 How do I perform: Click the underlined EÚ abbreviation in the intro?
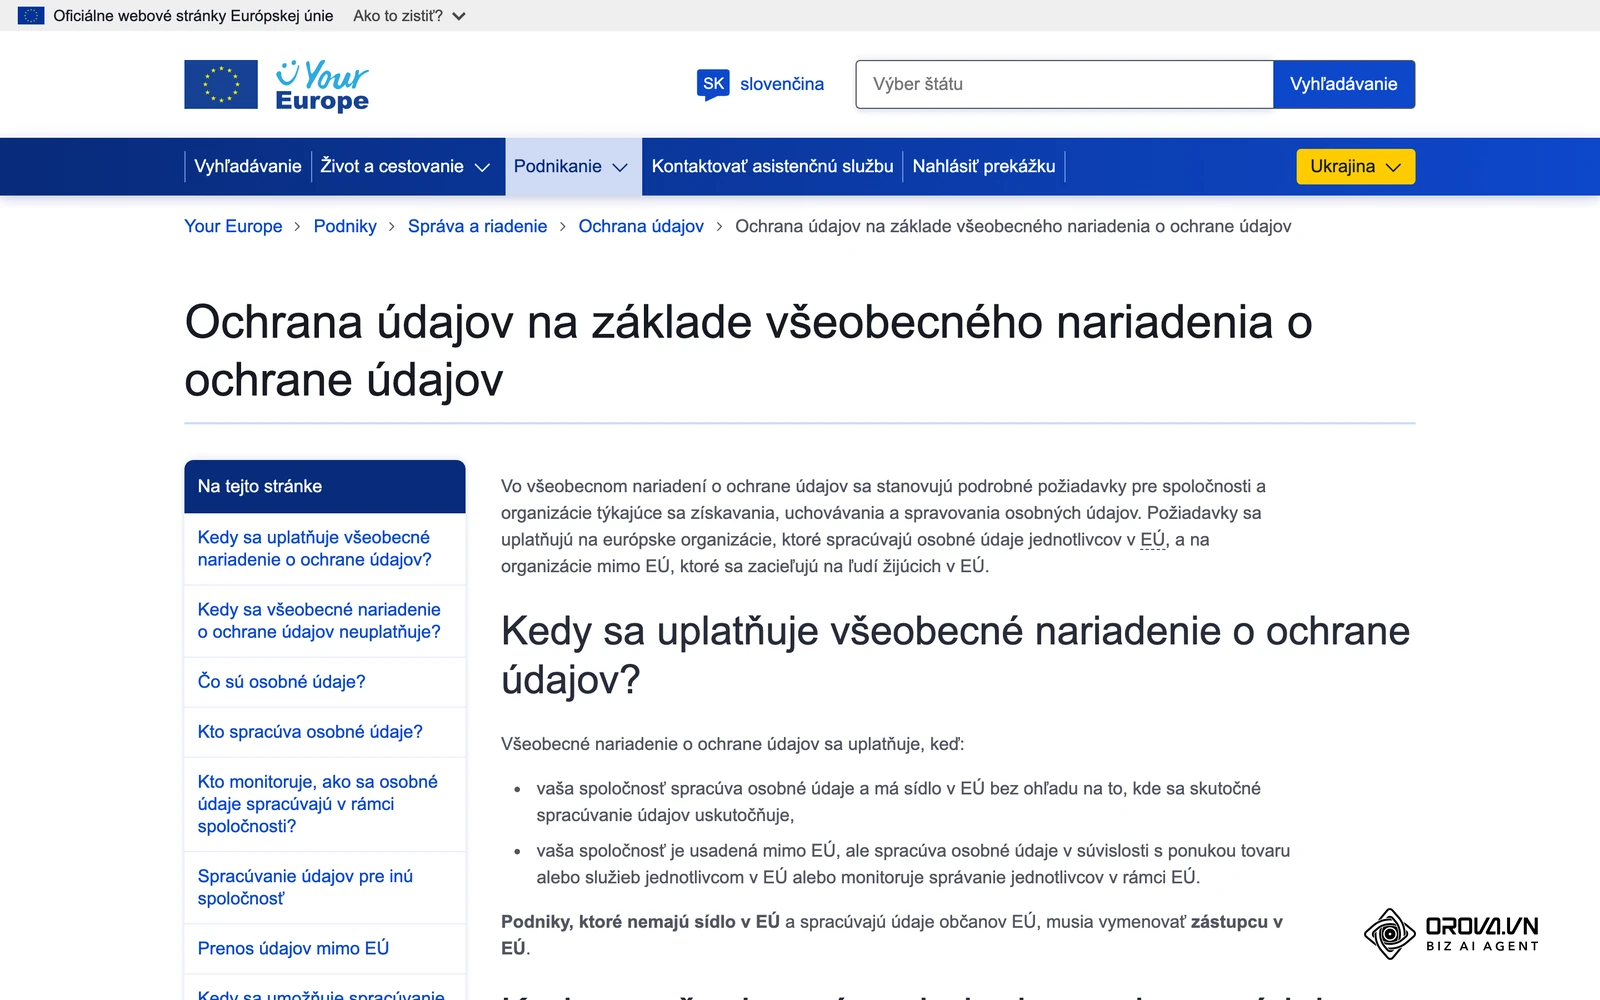point(1152,539)
